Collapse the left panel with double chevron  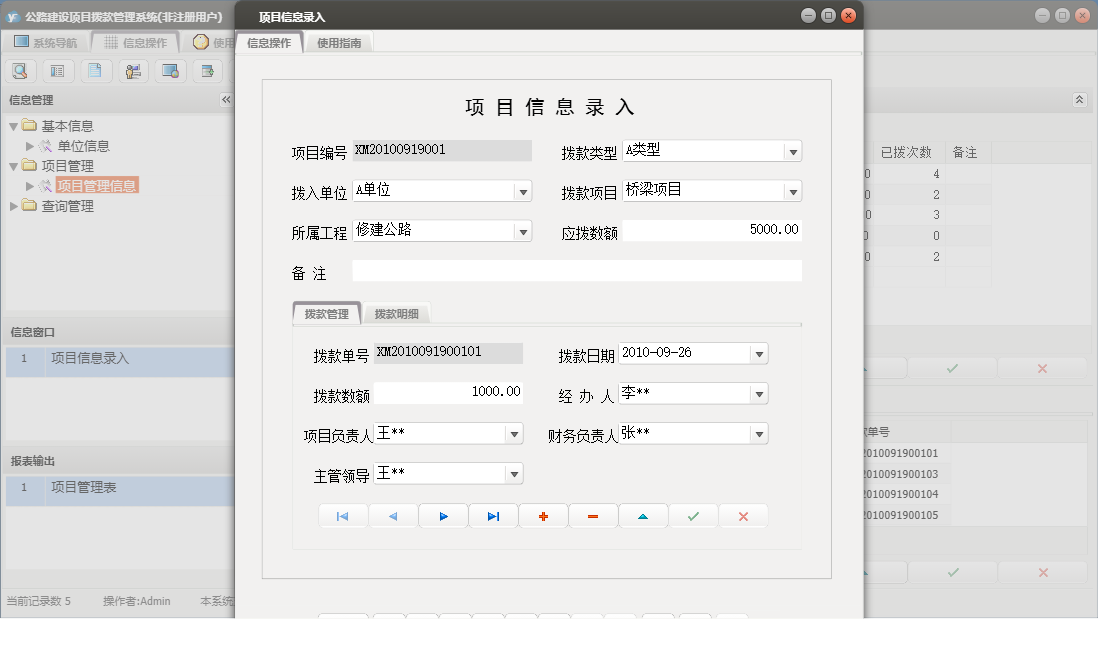[227, 99]
